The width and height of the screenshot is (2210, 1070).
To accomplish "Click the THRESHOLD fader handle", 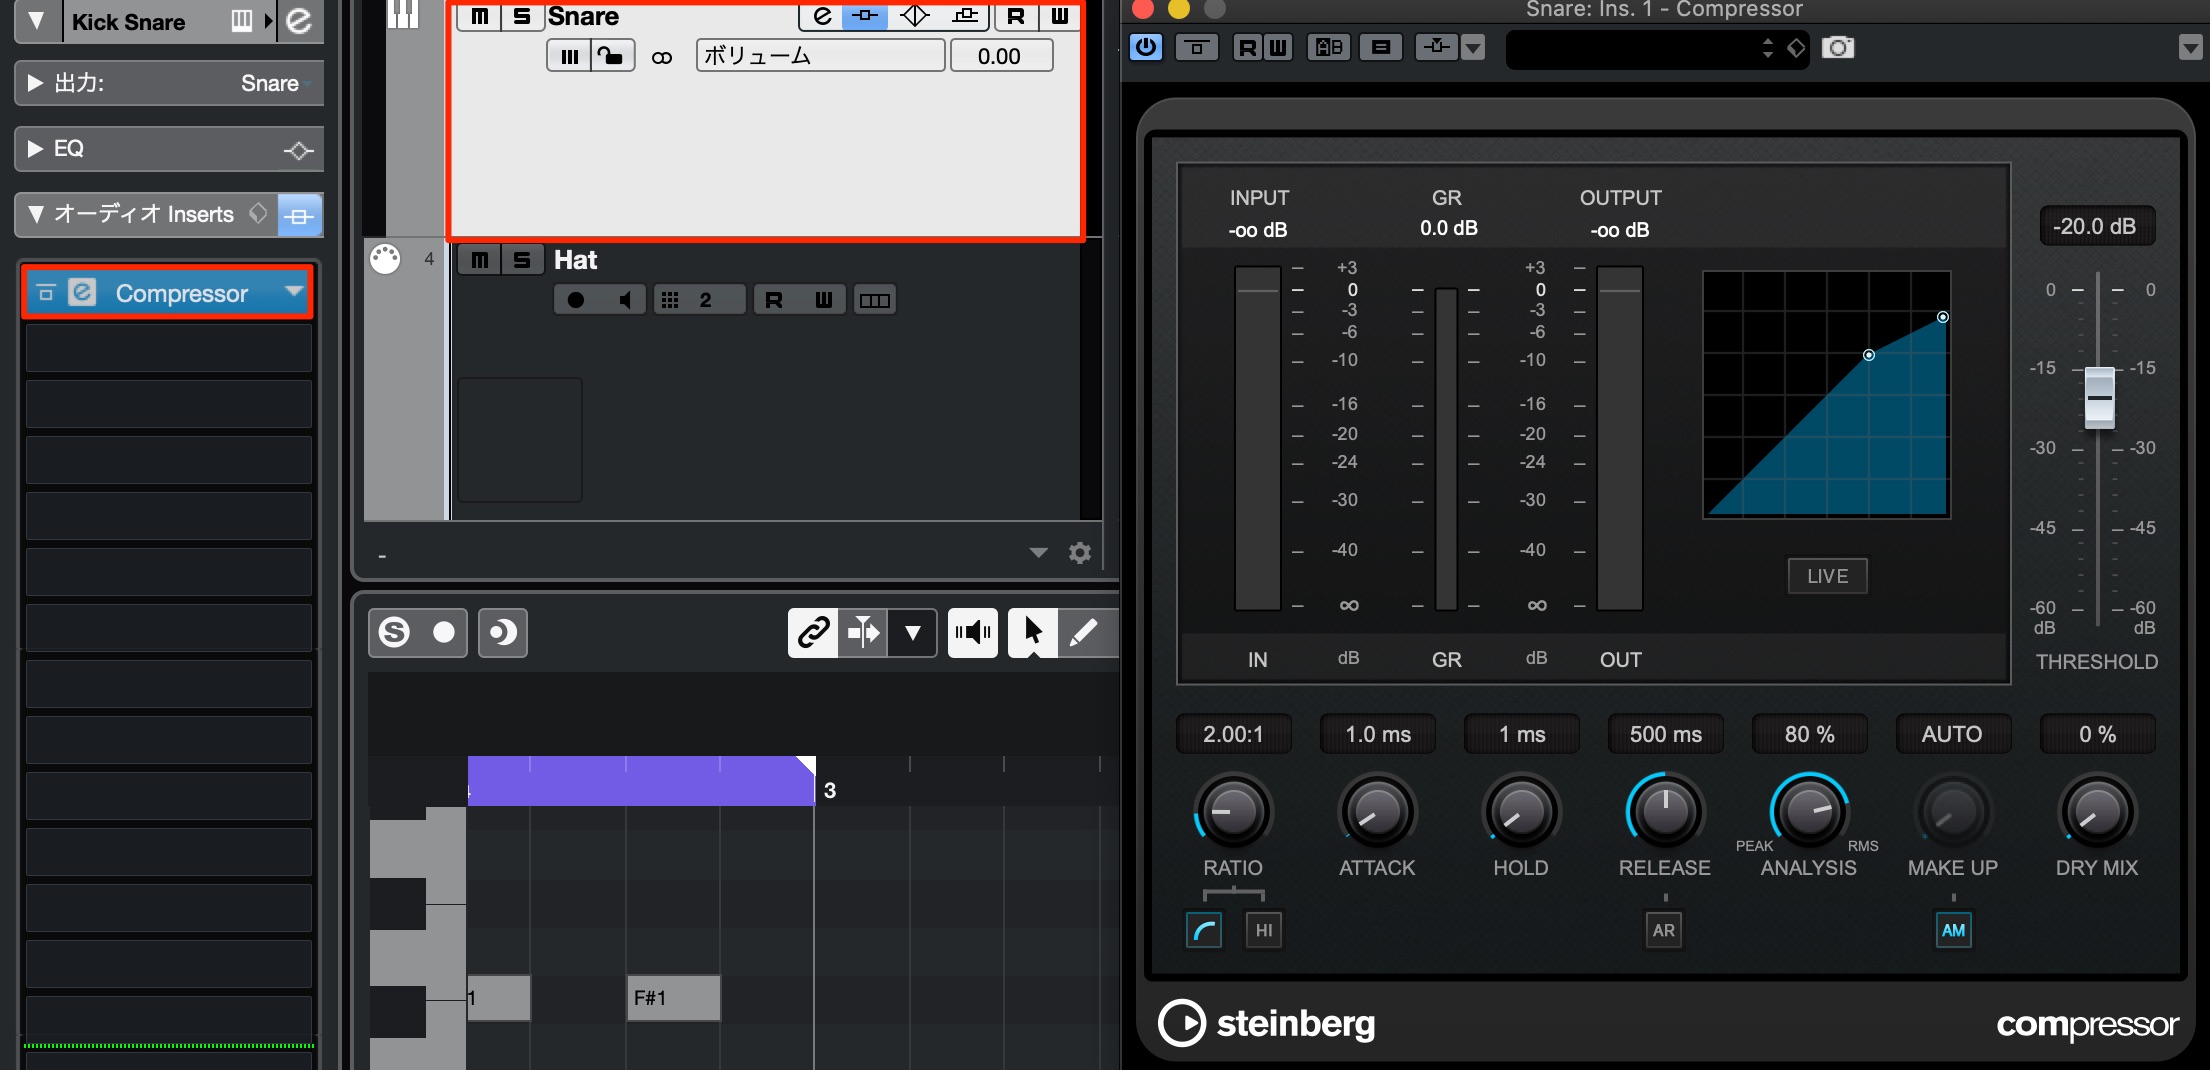I will (2099, 398).
